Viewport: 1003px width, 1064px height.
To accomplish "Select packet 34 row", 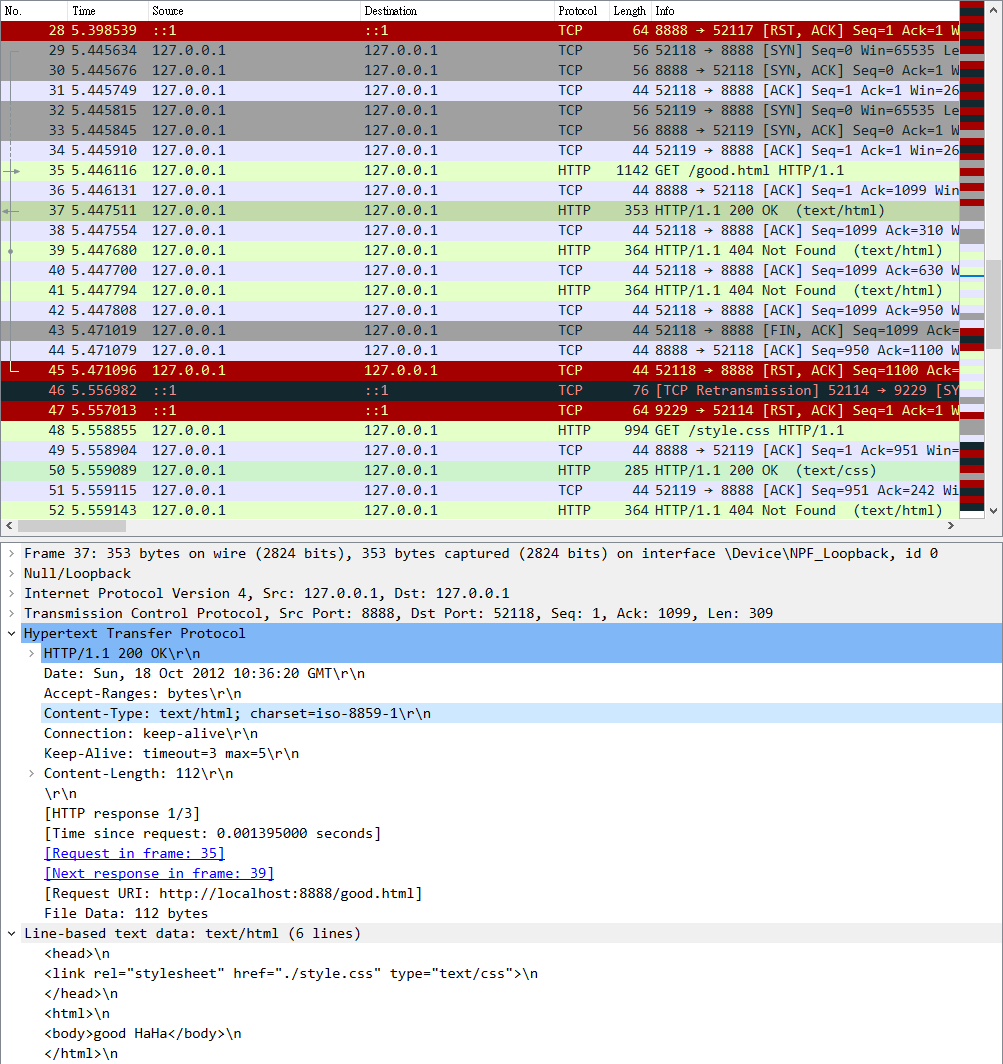I will [480, 151].
